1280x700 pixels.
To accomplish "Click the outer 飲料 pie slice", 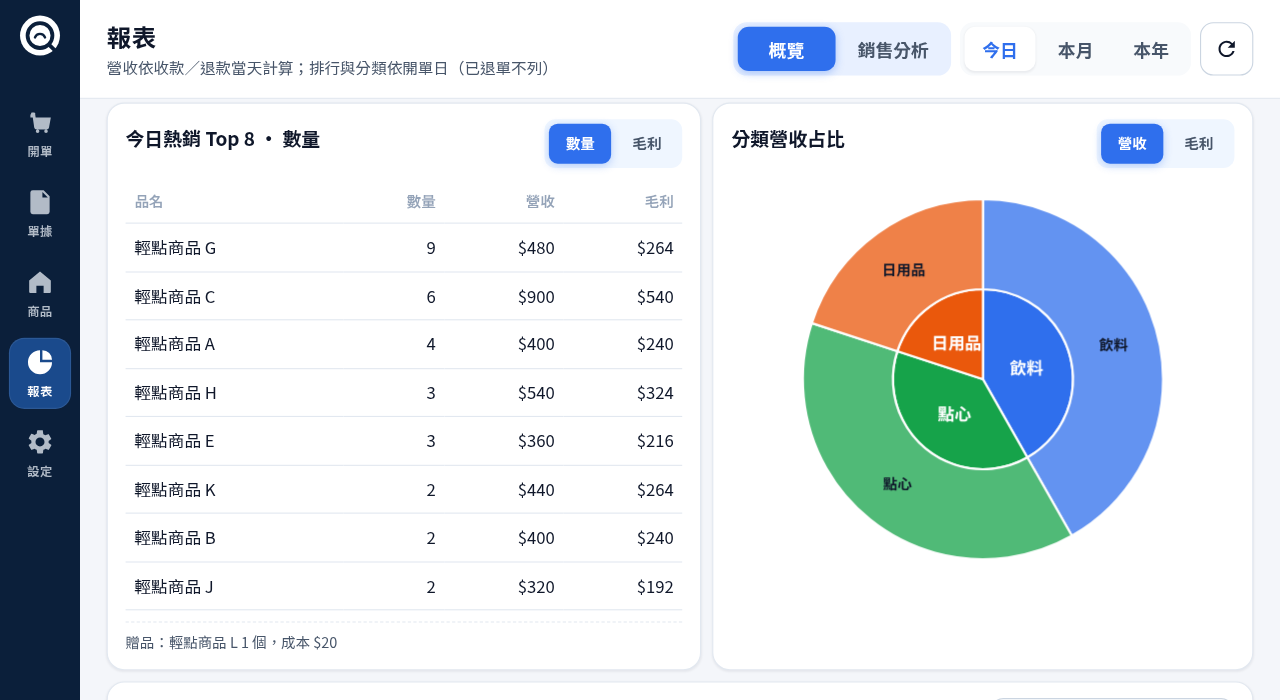I will pyautogui.click(x=1113, y=345).
